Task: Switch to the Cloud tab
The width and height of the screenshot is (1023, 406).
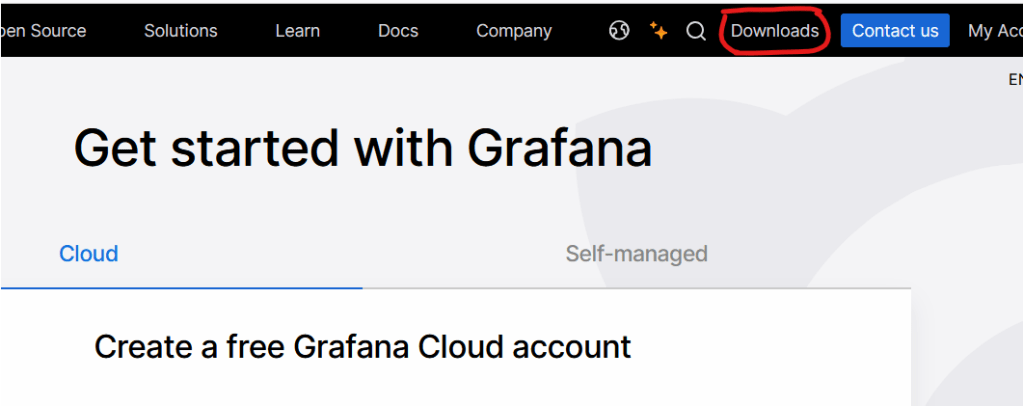Action: pyautogui.click(x=89, y=254)
